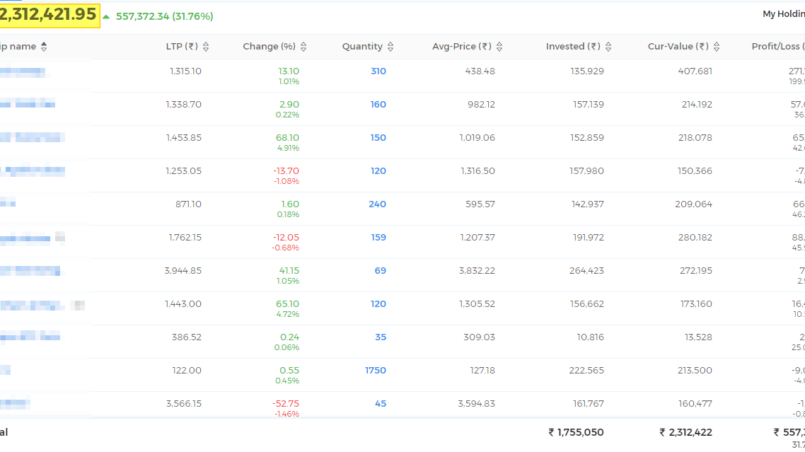
Task: Click average price 3,832.22
Action: (477, 271)
